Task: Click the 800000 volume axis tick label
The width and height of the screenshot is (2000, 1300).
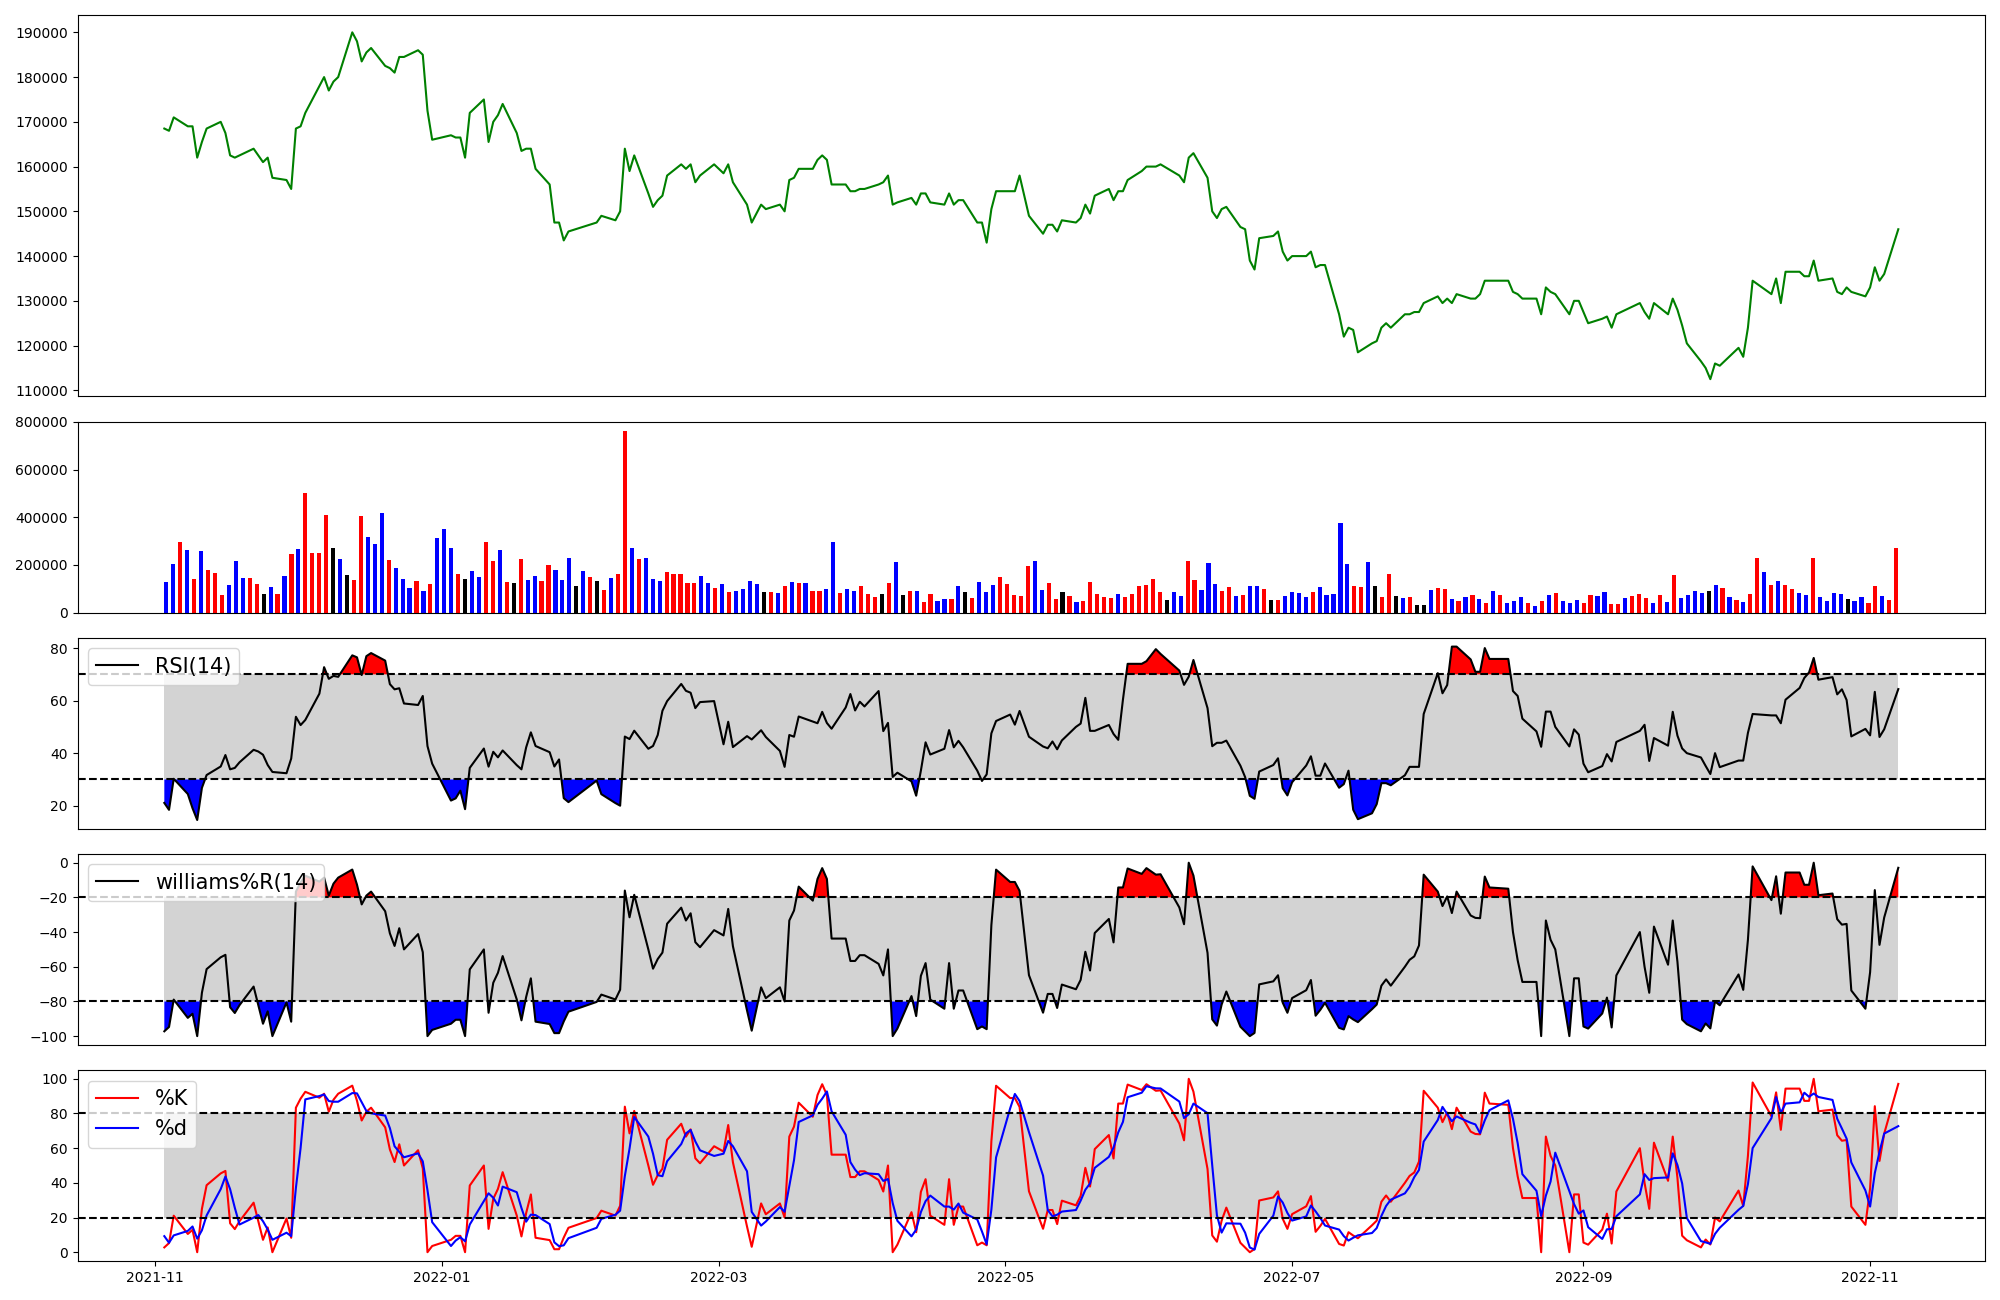Action: click(43, 422)
